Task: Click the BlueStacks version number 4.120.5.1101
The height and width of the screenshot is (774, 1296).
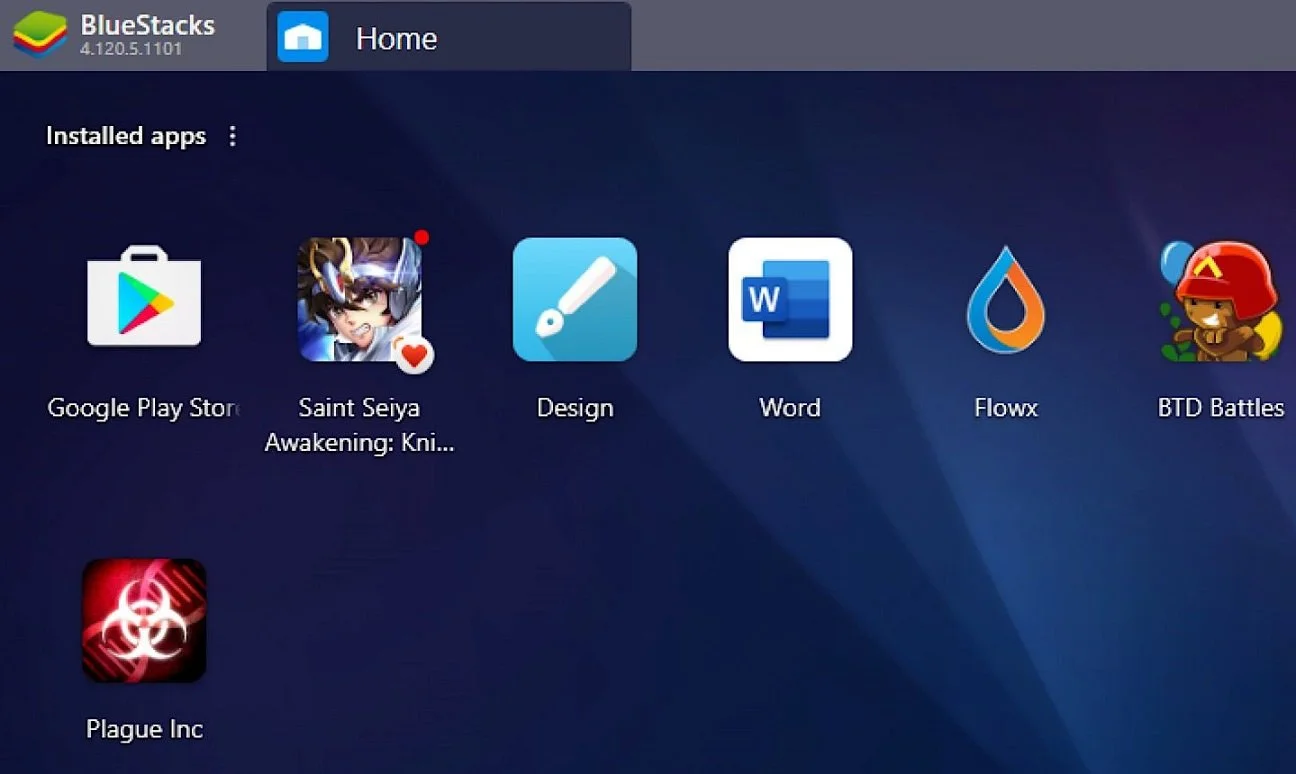Action: (x=131, y=49)
